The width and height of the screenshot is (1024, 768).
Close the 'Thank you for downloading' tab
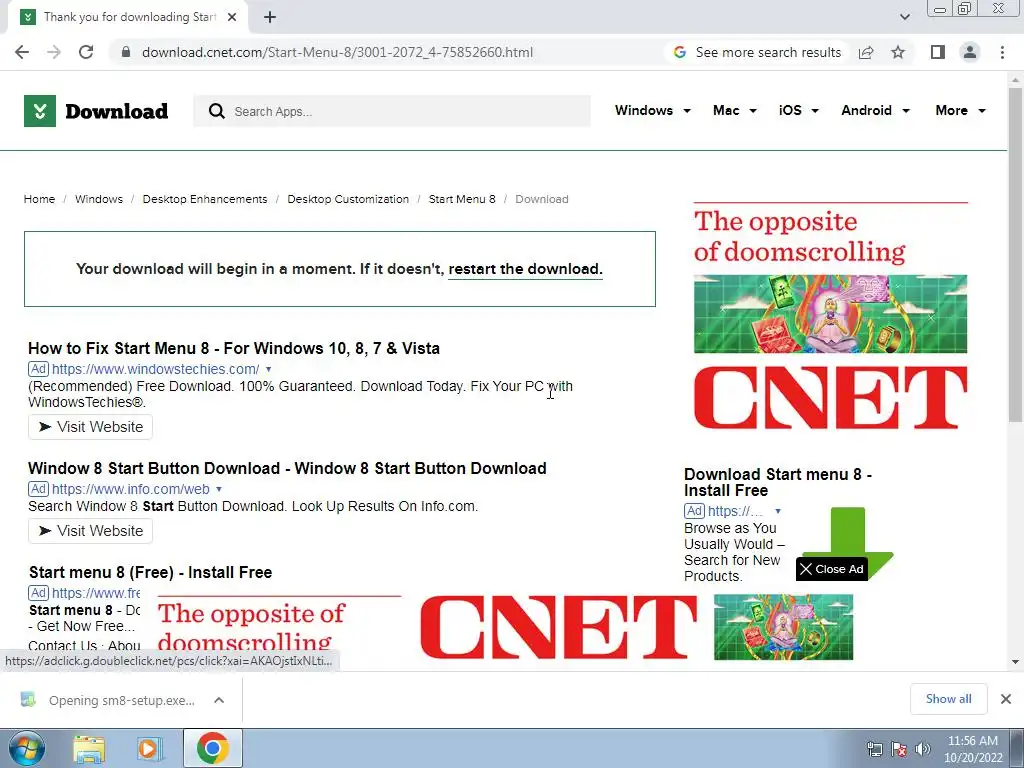pos(232,17)
